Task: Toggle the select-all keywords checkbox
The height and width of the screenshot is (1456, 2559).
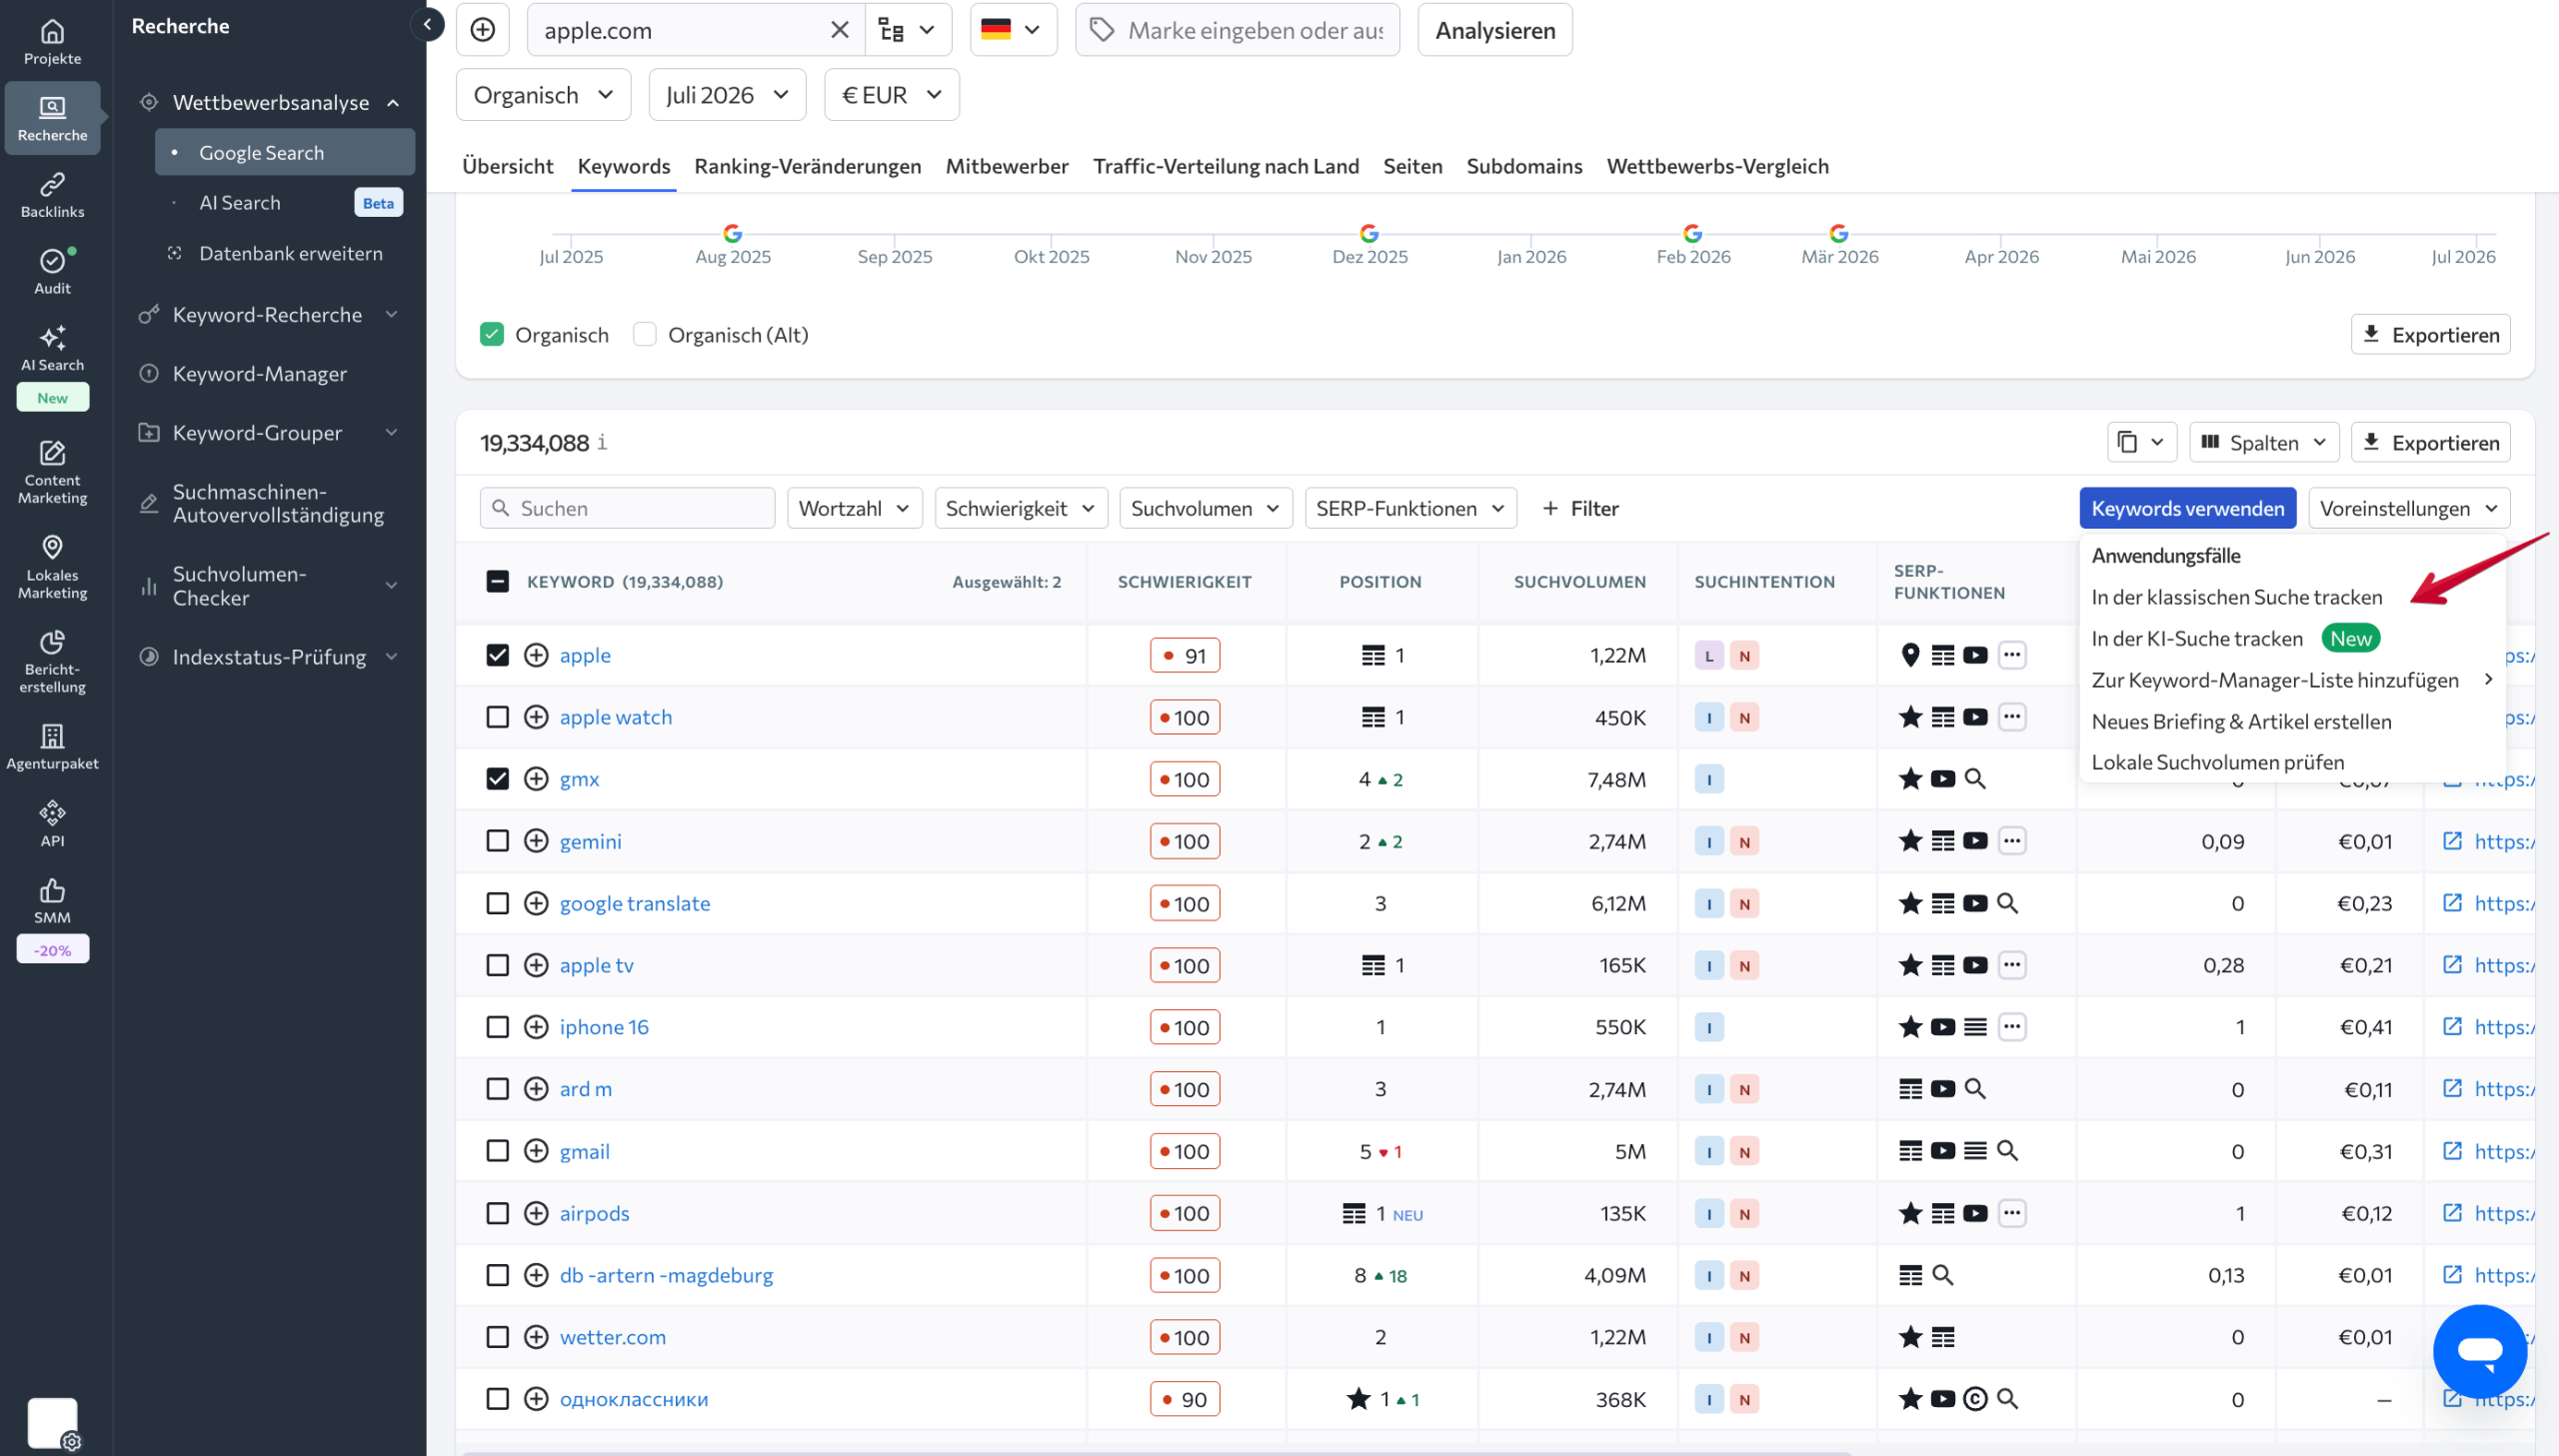Action: click(497, 582)
